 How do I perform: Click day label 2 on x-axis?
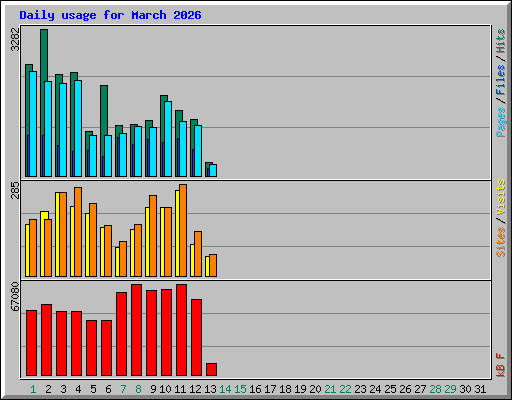pyautogui.click(x=48, y=389)
